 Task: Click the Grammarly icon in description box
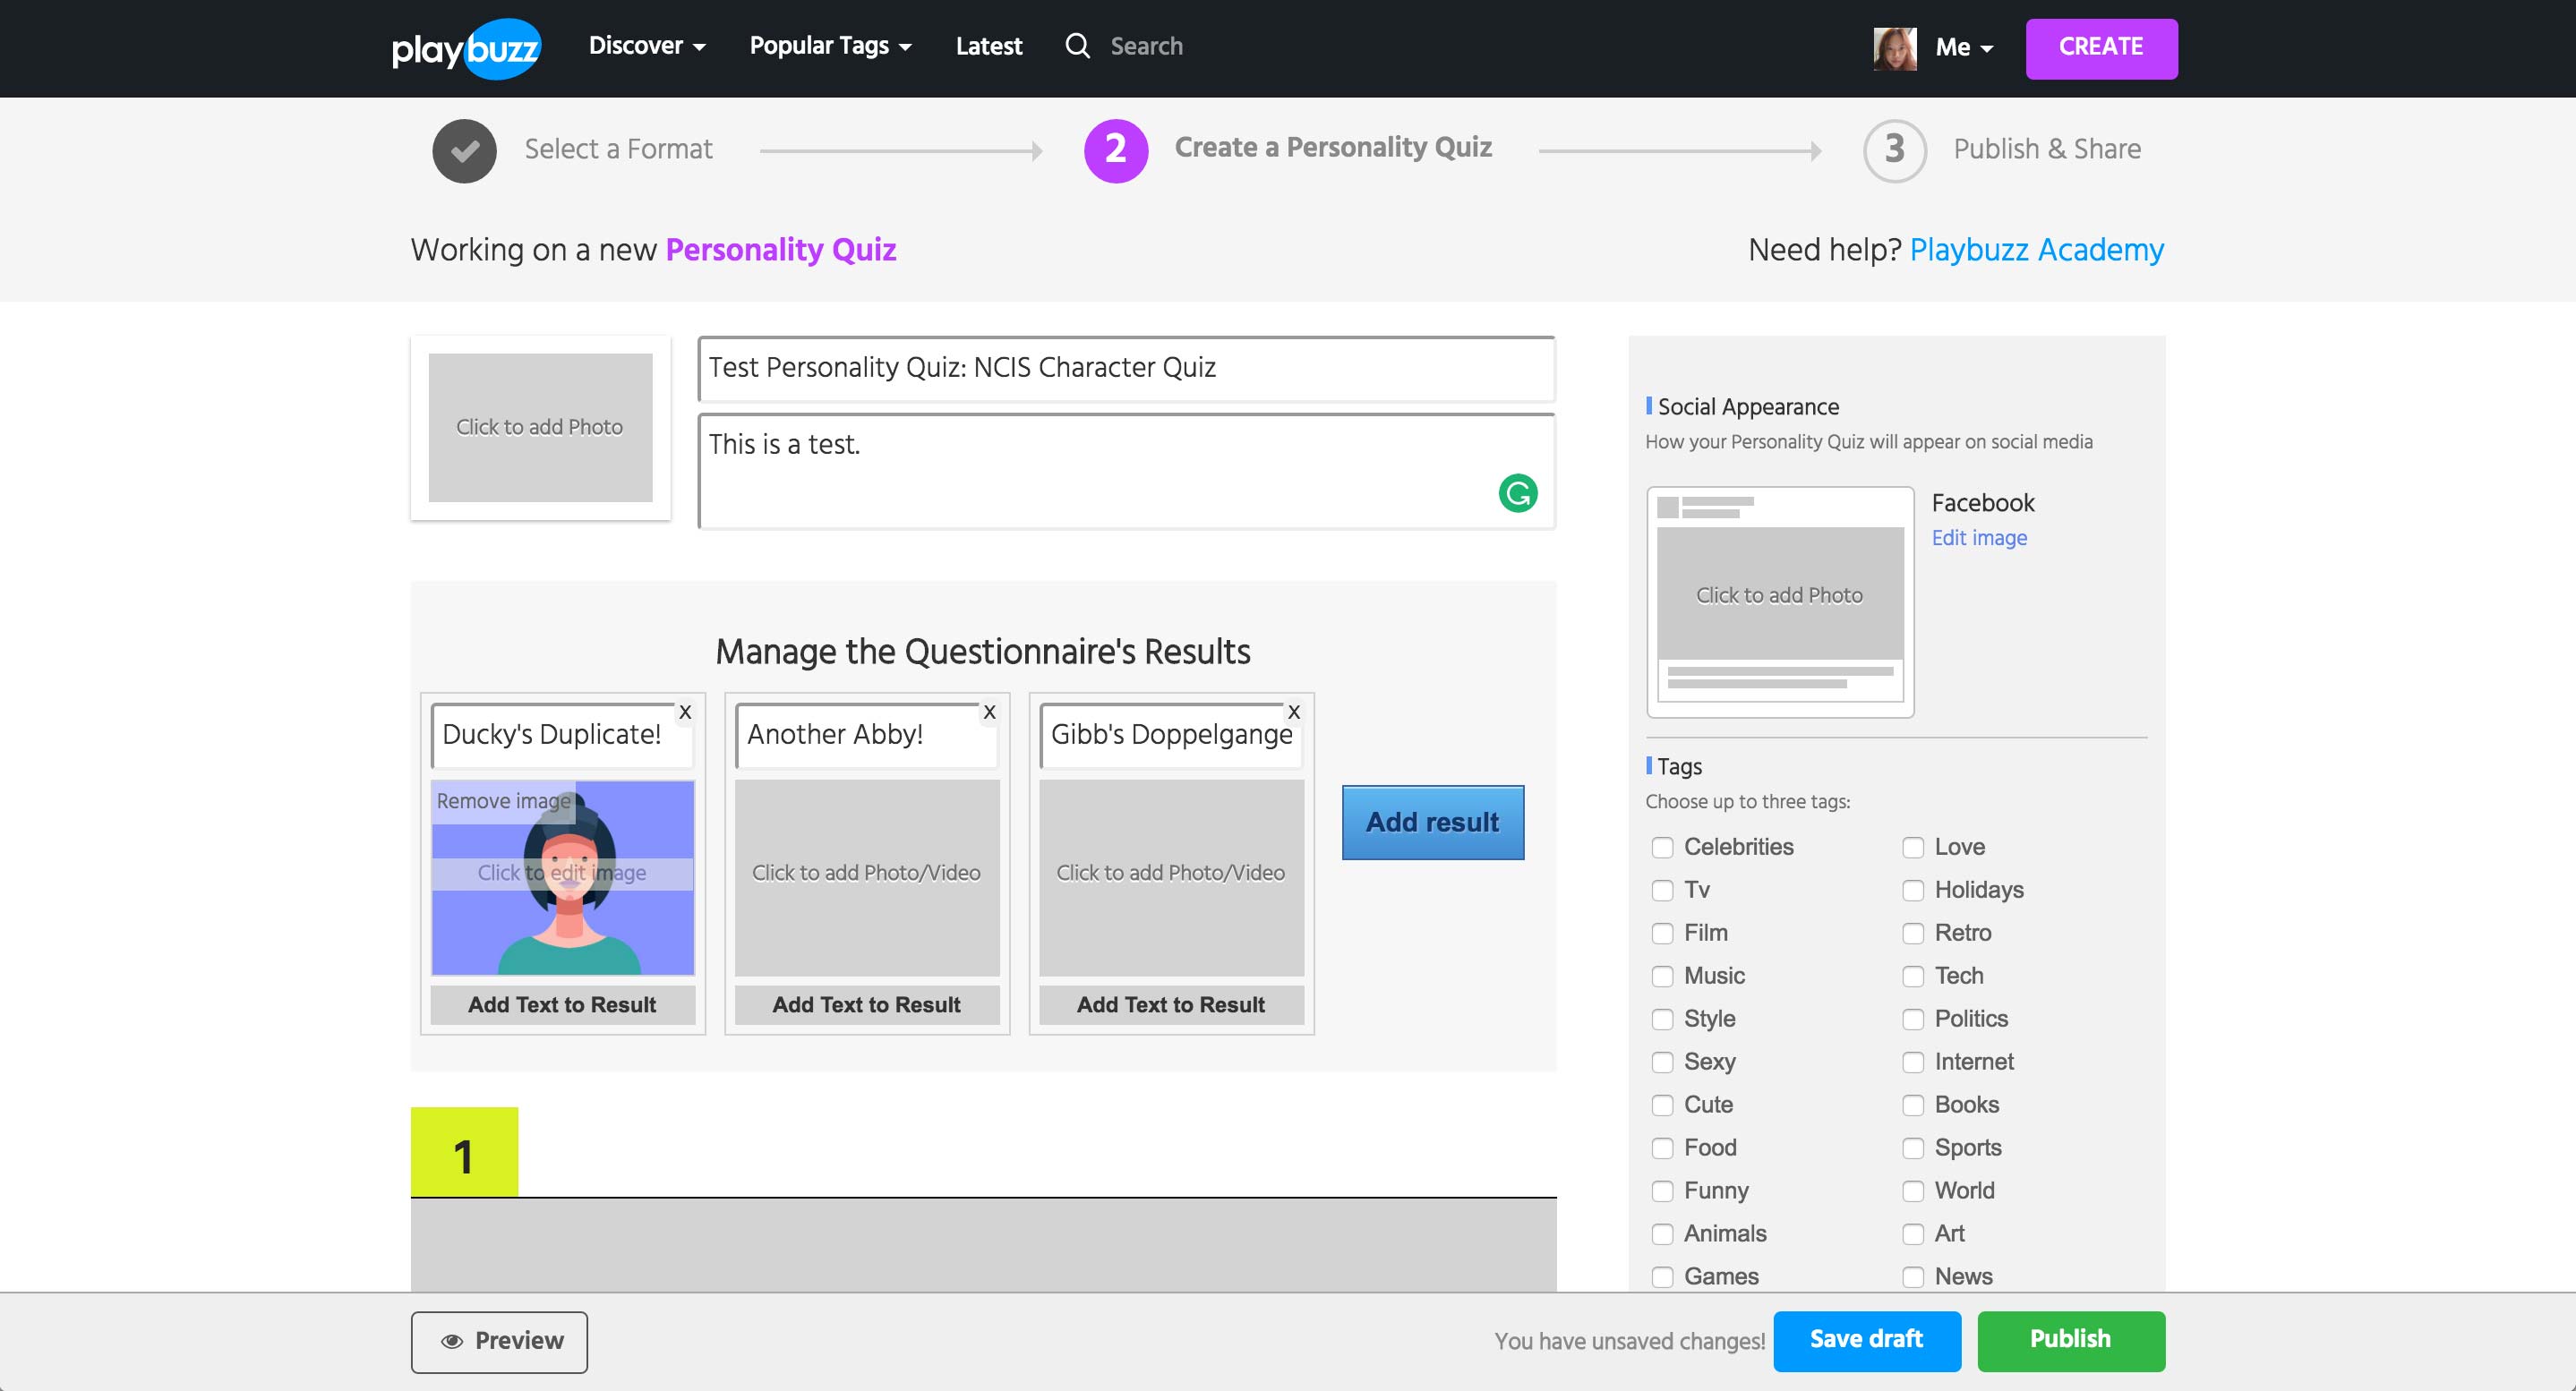1517,493
